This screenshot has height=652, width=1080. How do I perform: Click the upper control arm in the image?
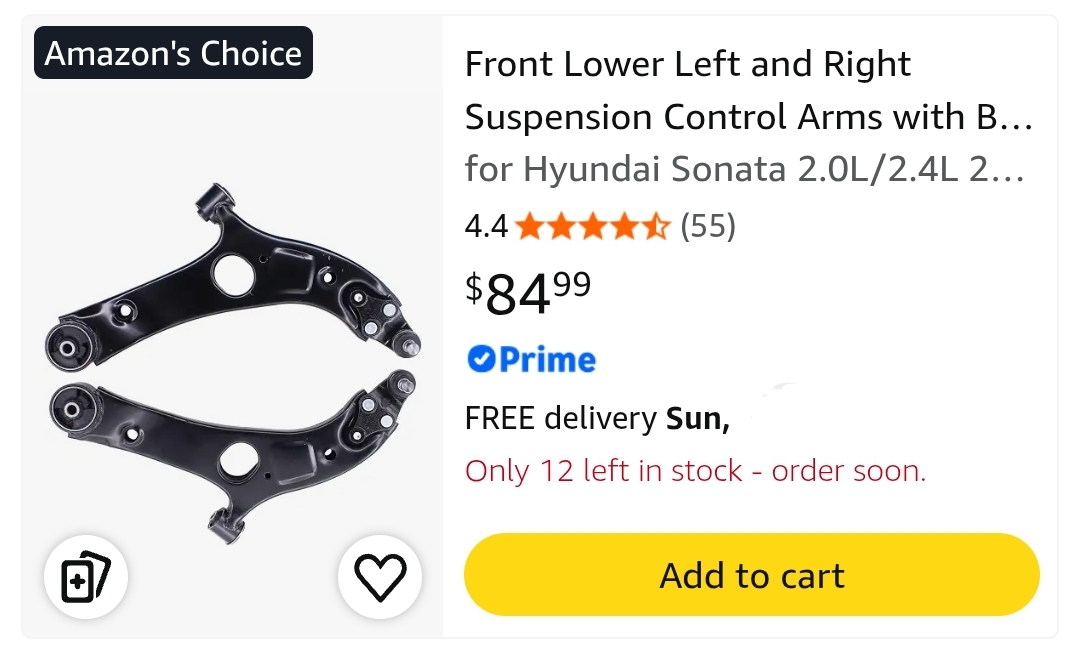point(233,273)
